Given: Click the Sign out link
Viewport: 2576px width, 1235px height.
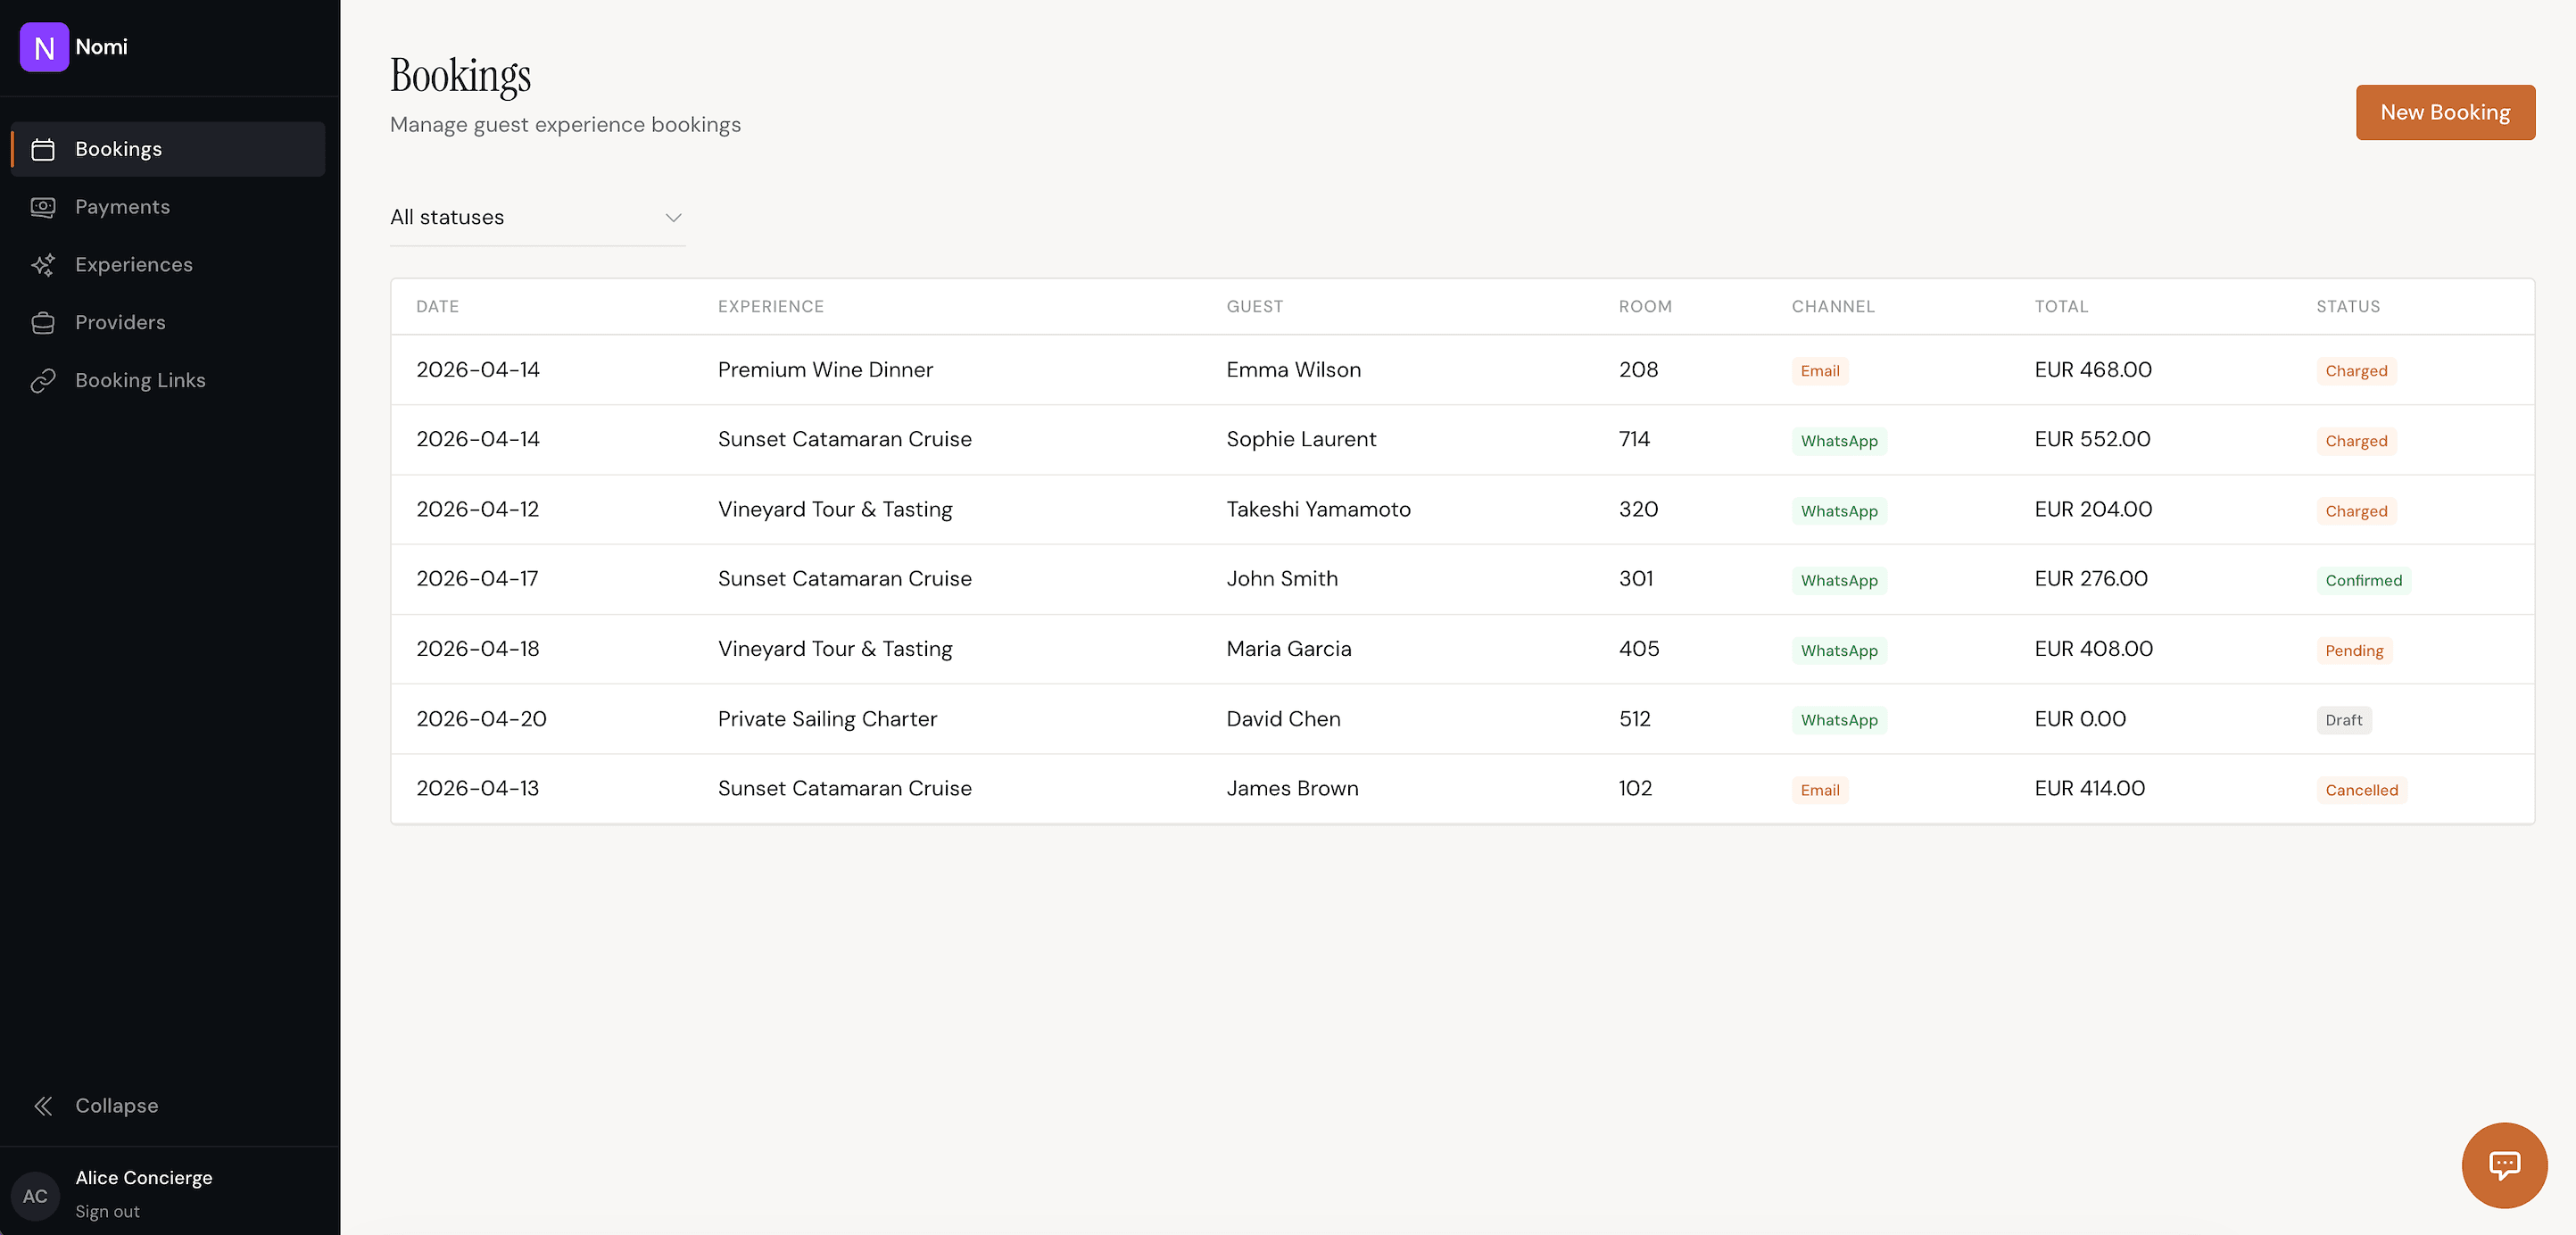Looking at the screenshot, I should 107,1211.
